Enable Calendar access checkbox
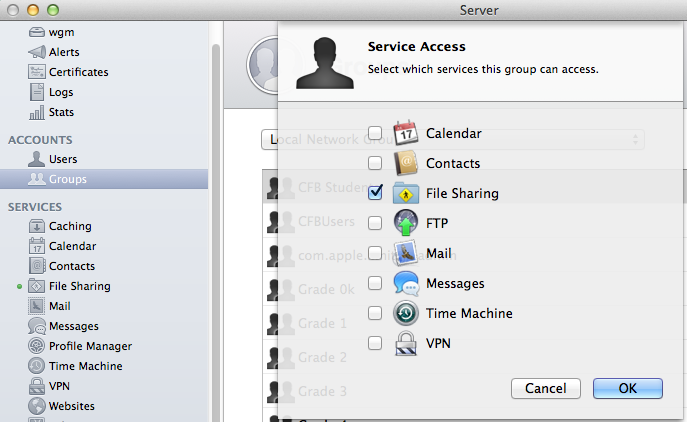This screenshot has height=422, width=687. [x=375, y=133]
